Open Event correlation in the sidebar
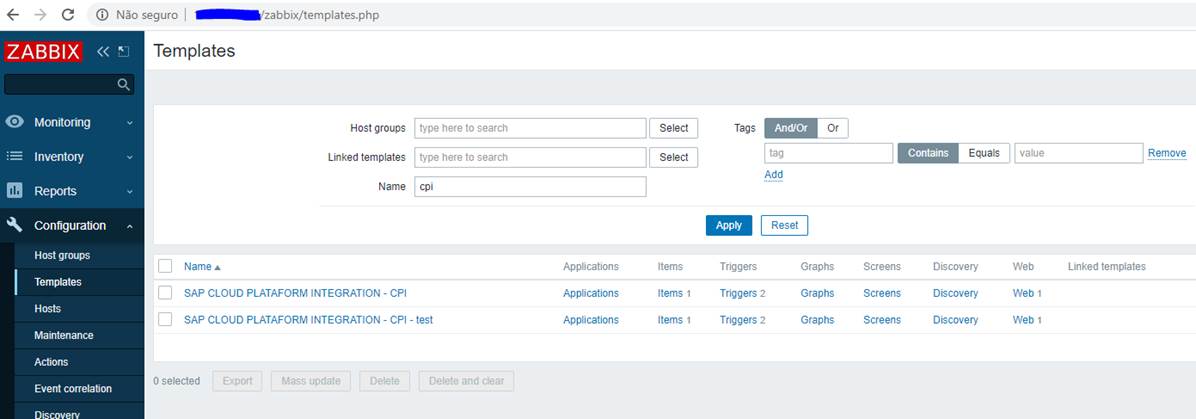Screen dimensions: 1196x419 (x=72, y=388)
